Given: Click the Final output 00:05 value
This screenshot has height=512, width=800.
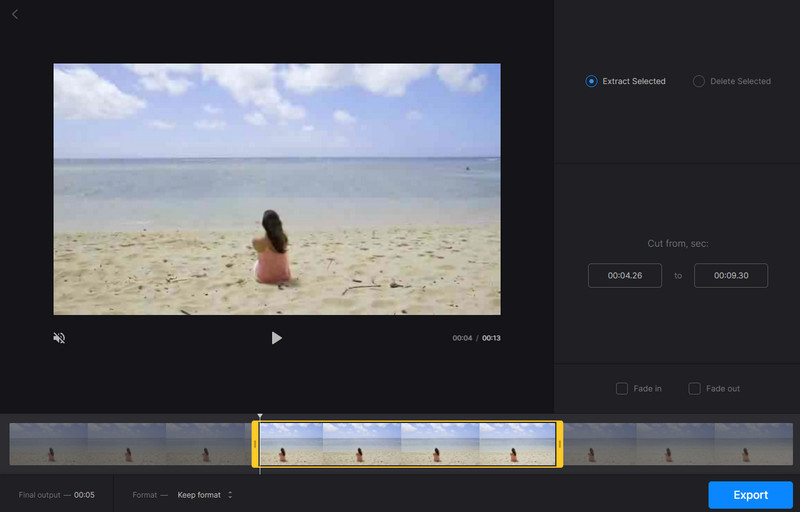Looking at the screenshot, I should pos(84,495).
